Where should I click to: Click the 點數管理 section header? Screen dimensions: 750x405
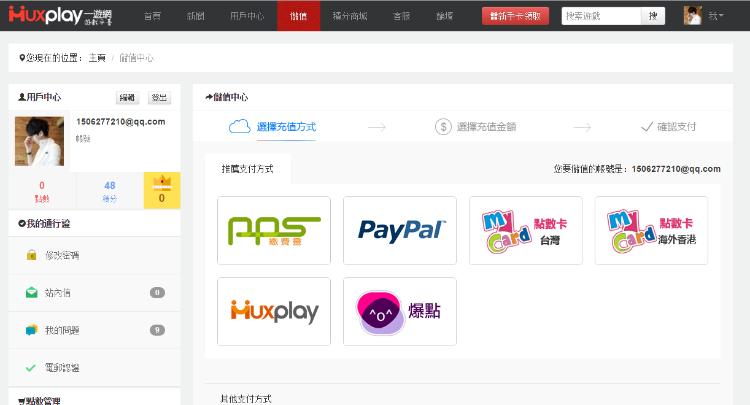click(x=39, y=401)
